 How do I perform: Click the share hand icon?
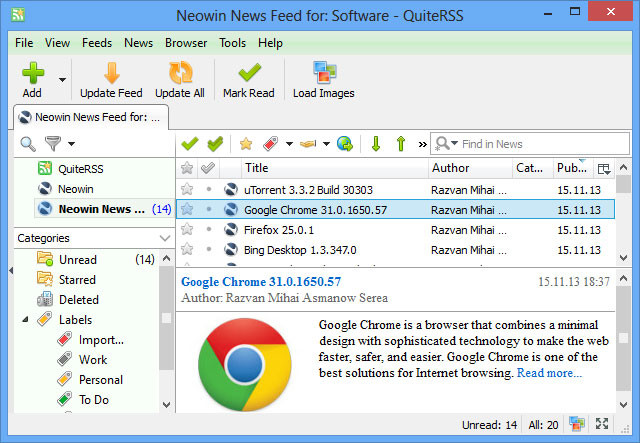(308, 144)
